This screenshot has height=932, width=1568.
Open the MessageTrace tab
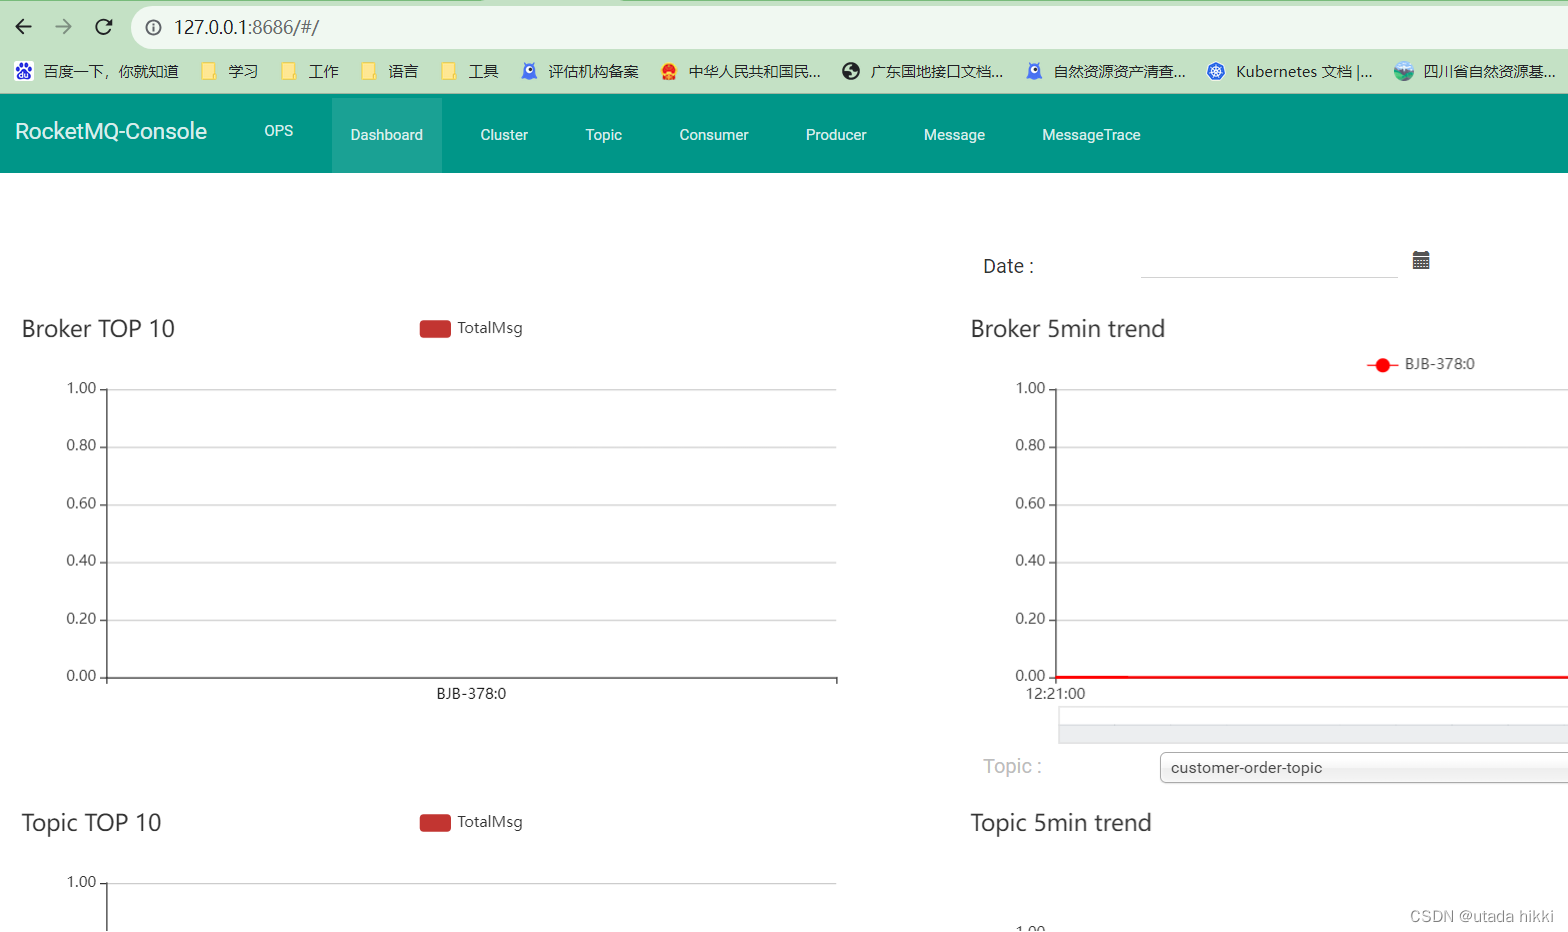(x=1091, y=135)
